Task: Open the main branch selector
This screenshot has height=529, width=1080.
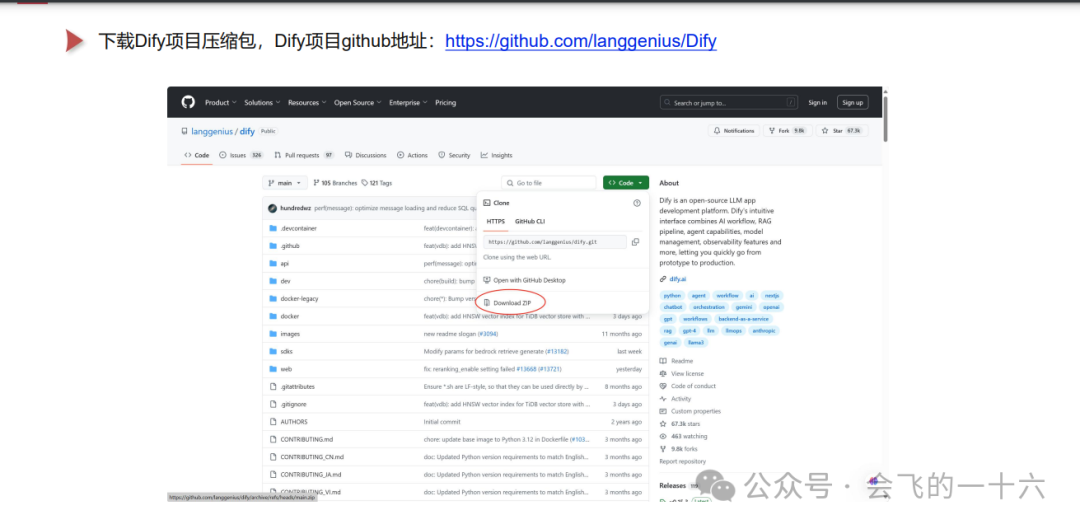Action: coord(284,183)
